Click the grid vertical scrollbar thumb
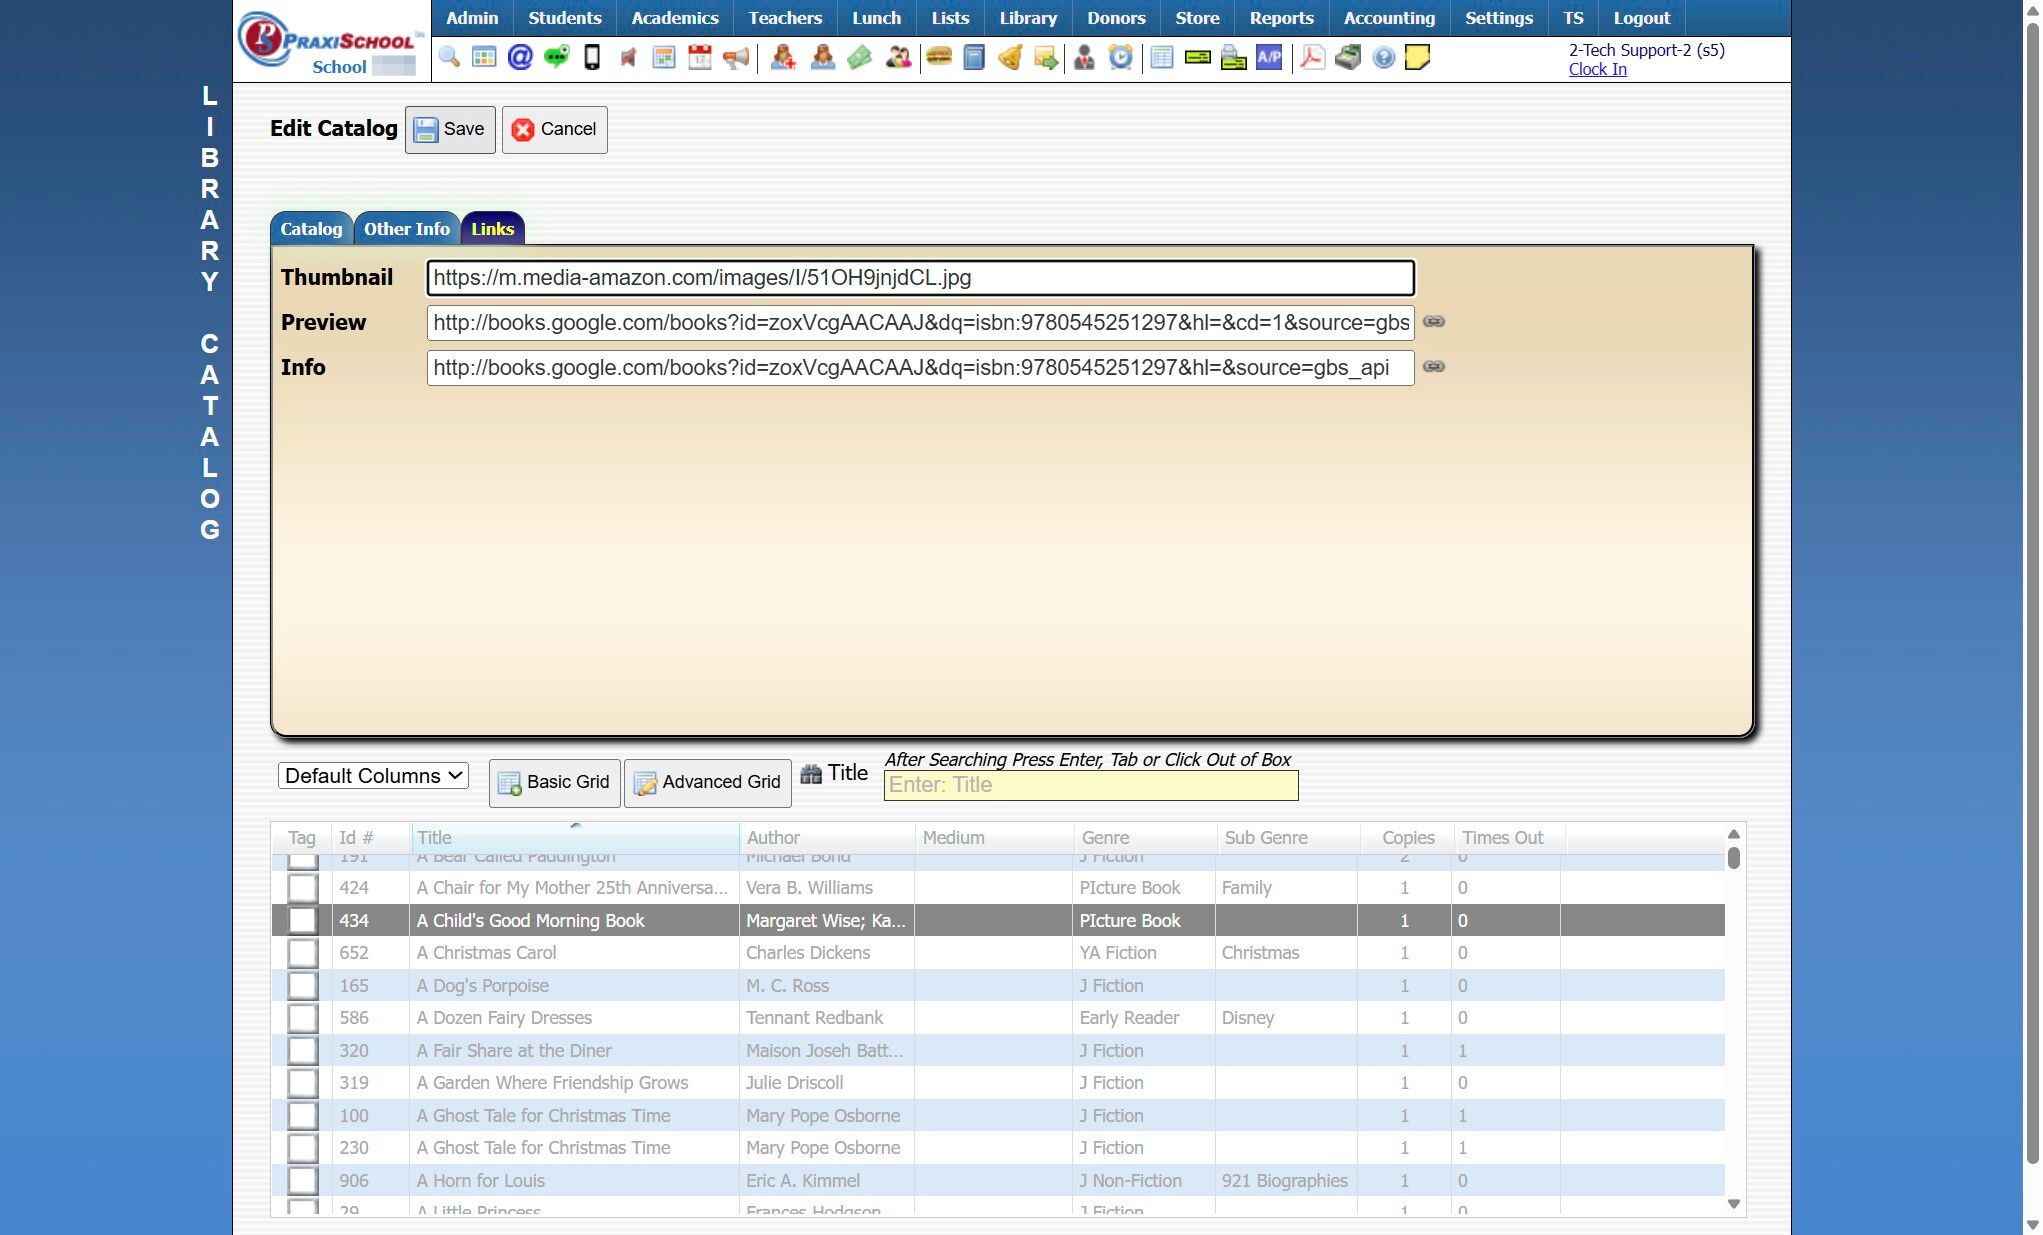Viewport: 2043px width, 1235px height. click(1734, 858)
